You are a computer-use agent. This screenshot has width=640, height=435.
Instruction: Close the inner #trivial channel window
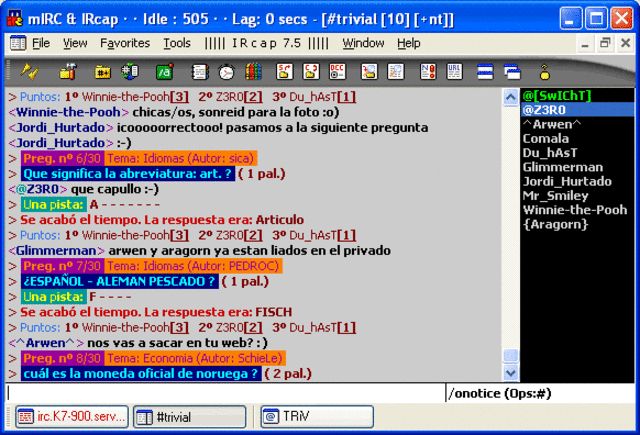(625, 43)
